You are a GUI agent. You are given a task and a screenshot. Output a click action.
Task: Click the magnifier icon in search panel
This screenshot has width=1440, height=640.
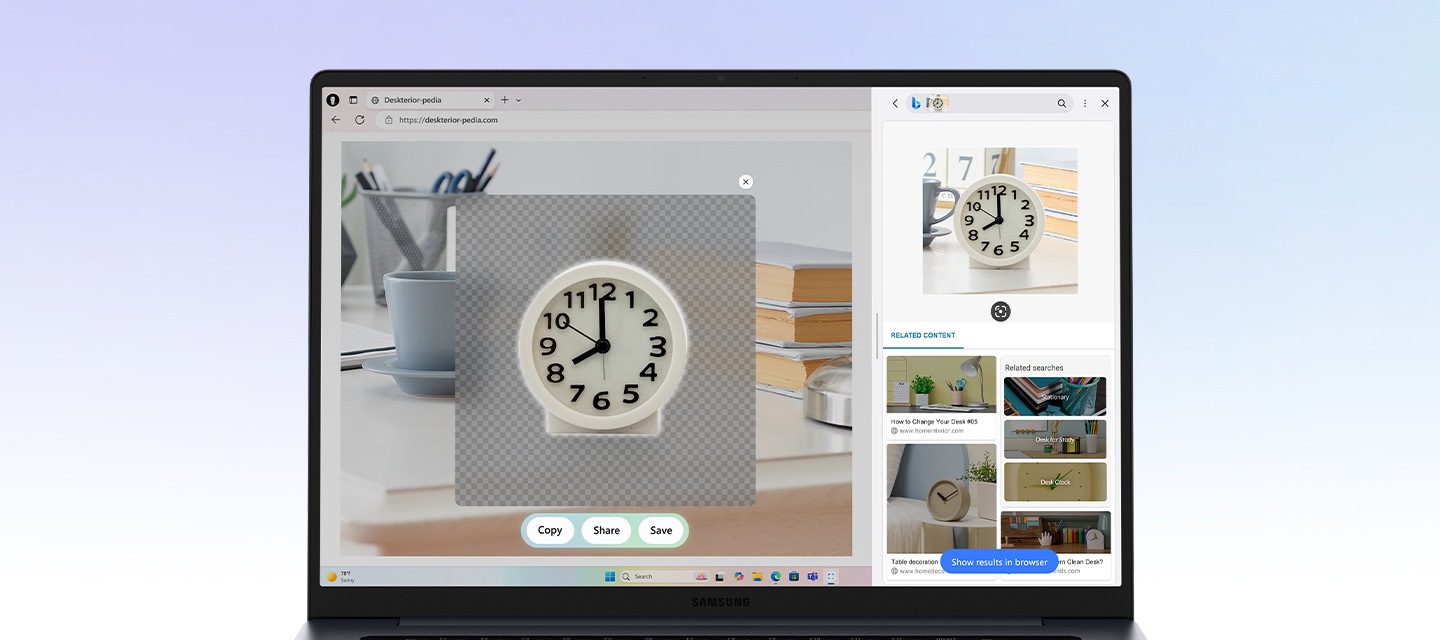click(1062, 103)
